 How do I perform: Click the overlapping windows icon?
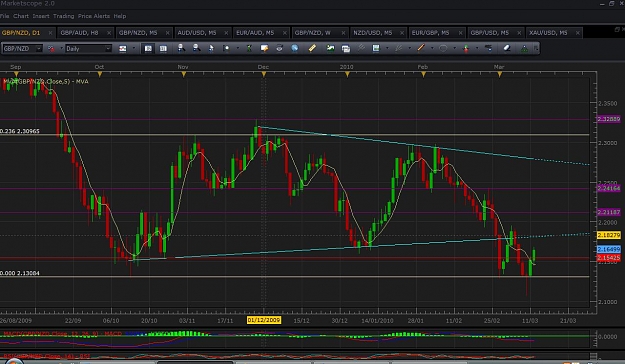click(346, 49)
